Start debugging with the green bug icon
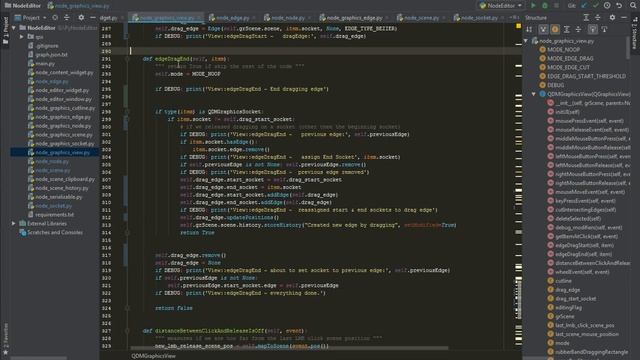The image size is (640, 360). pyautogui.click(x=544, y=6)
